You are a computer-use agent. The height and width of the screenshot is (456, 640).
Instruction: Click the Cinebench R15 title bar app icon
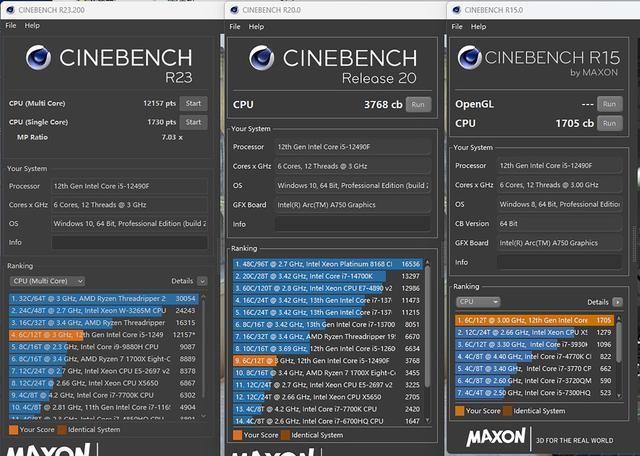[x=456, y=10]
